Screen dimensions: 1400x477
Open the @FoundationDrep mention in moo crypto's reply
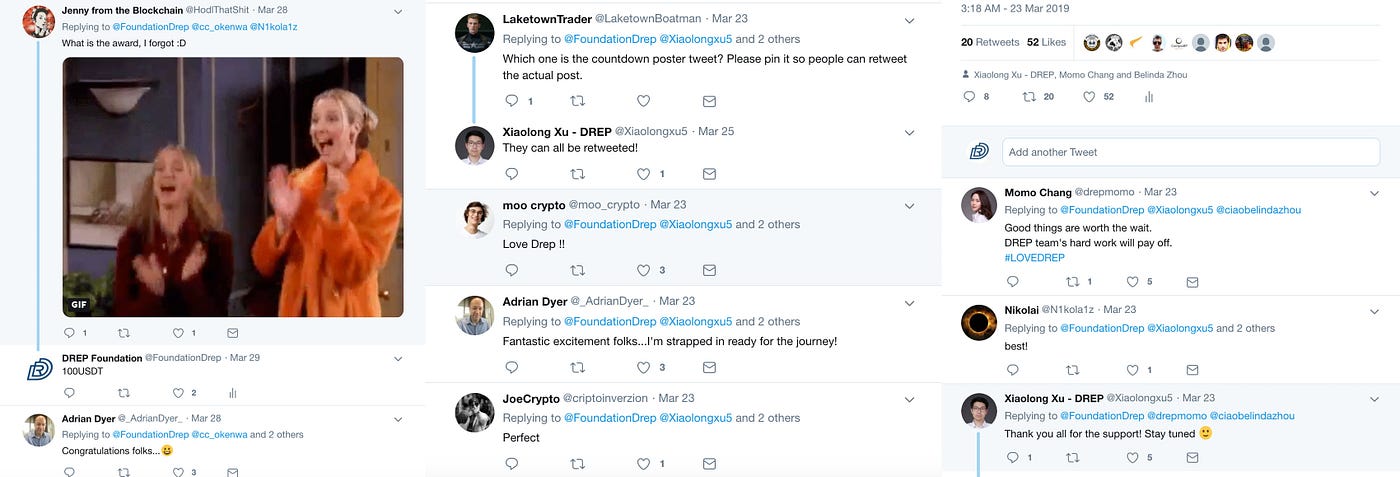click(x=610, y=224)
